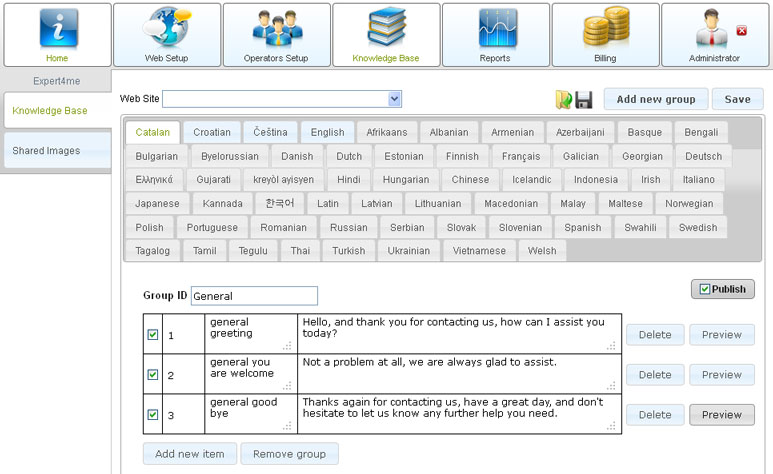773x474 pixels.
Task: Click the Group ID input field
Action: click(x=254, y=295)
